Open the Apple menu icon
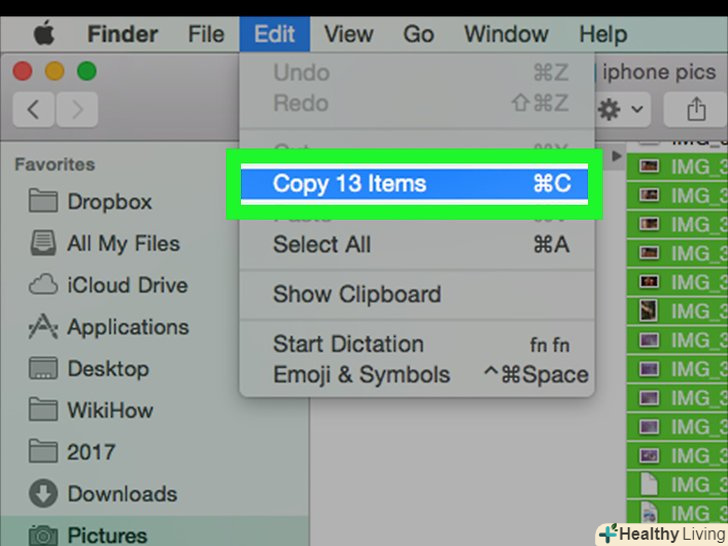Screen dimensions: 728x546 click(x=44, y=34)
